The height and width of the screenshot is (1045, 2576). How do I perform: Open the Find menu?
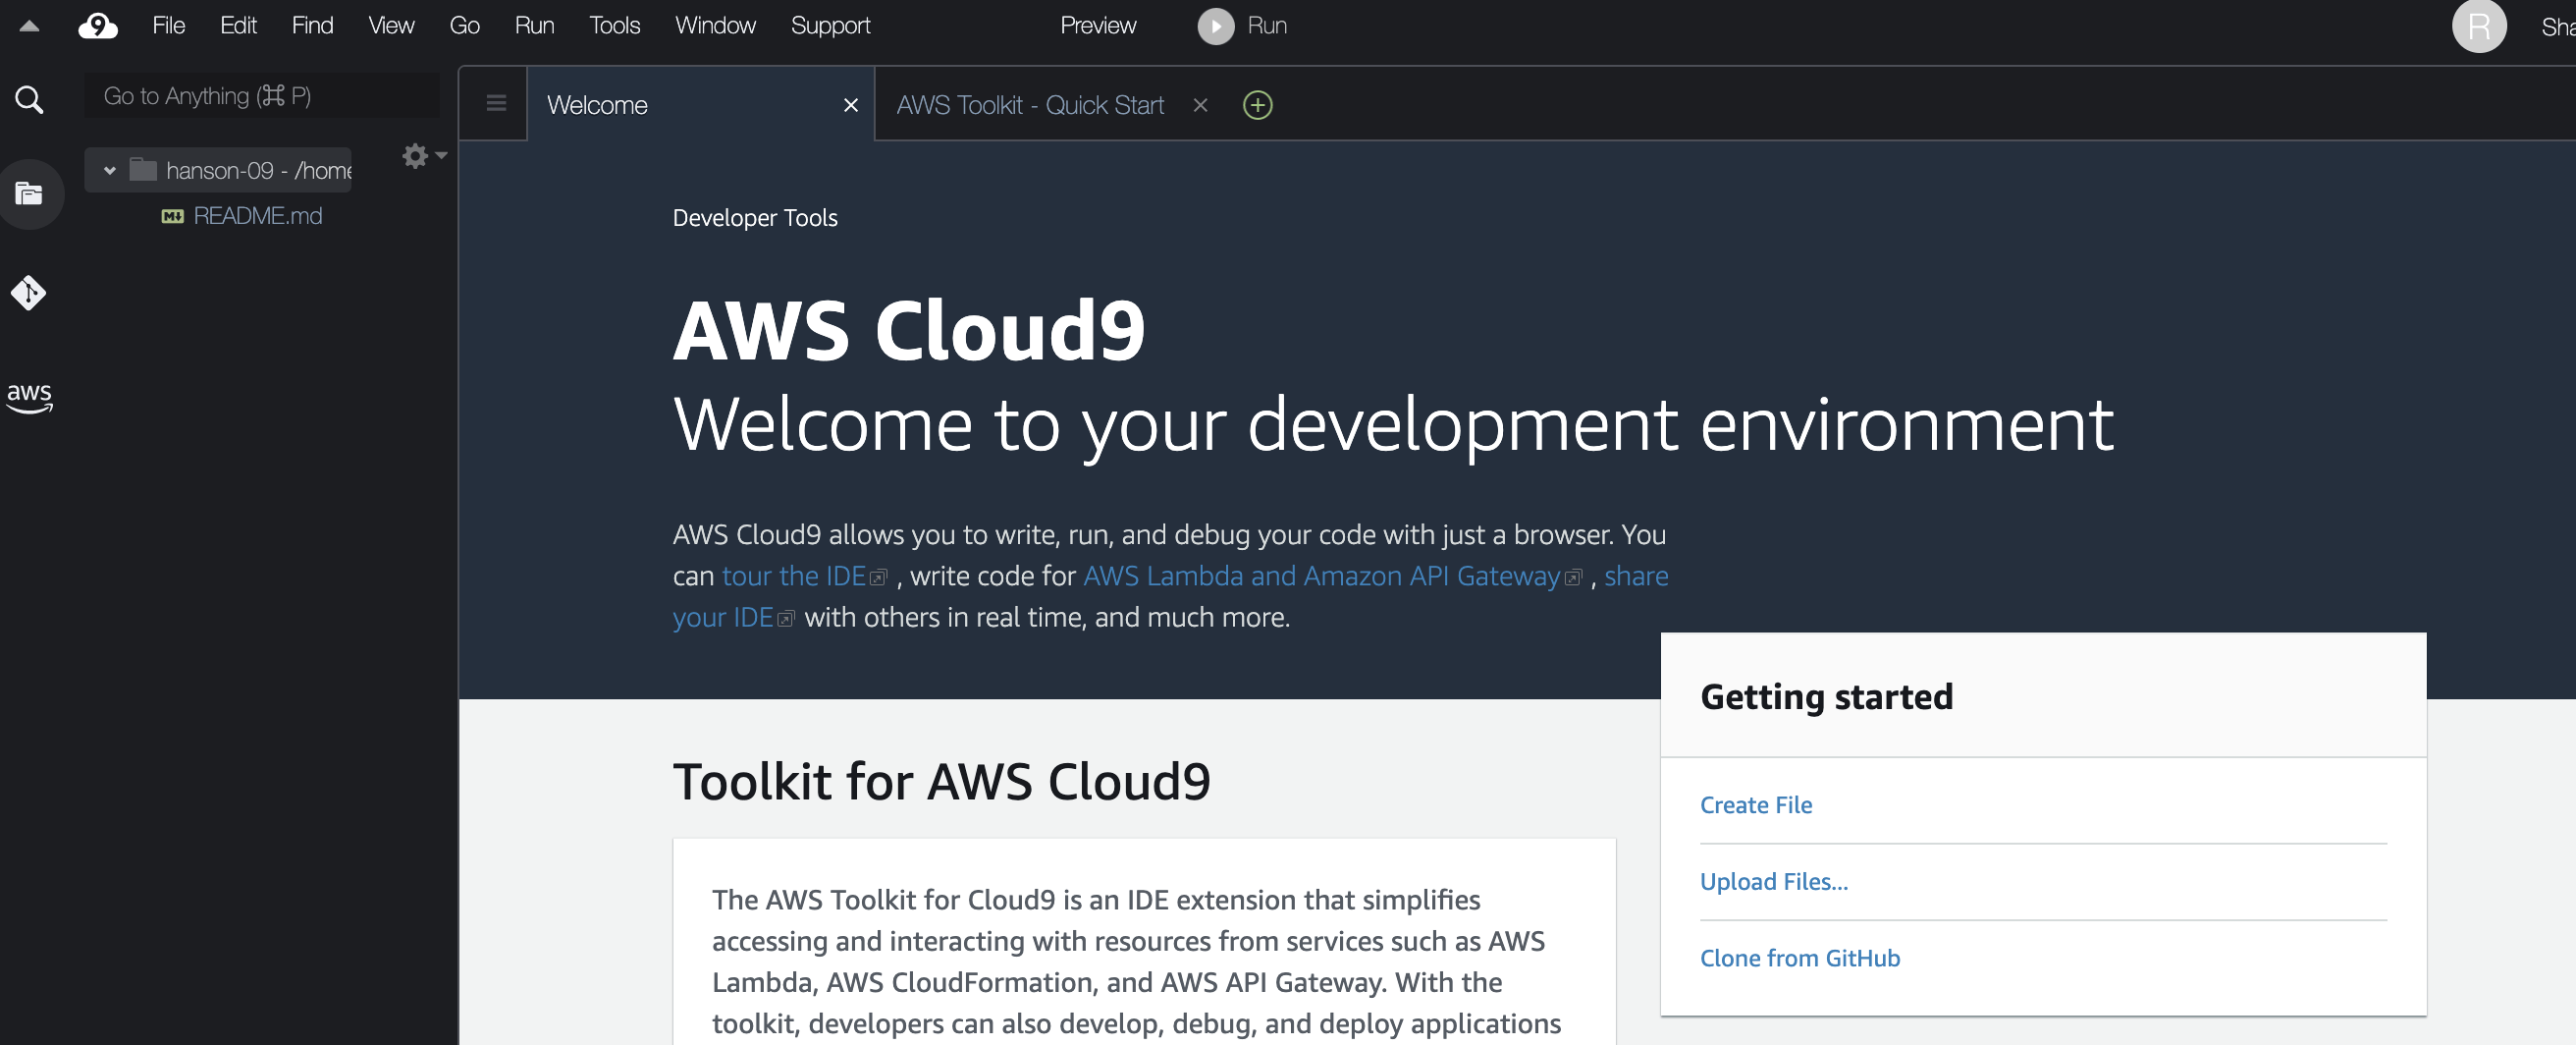coord(312,26)
